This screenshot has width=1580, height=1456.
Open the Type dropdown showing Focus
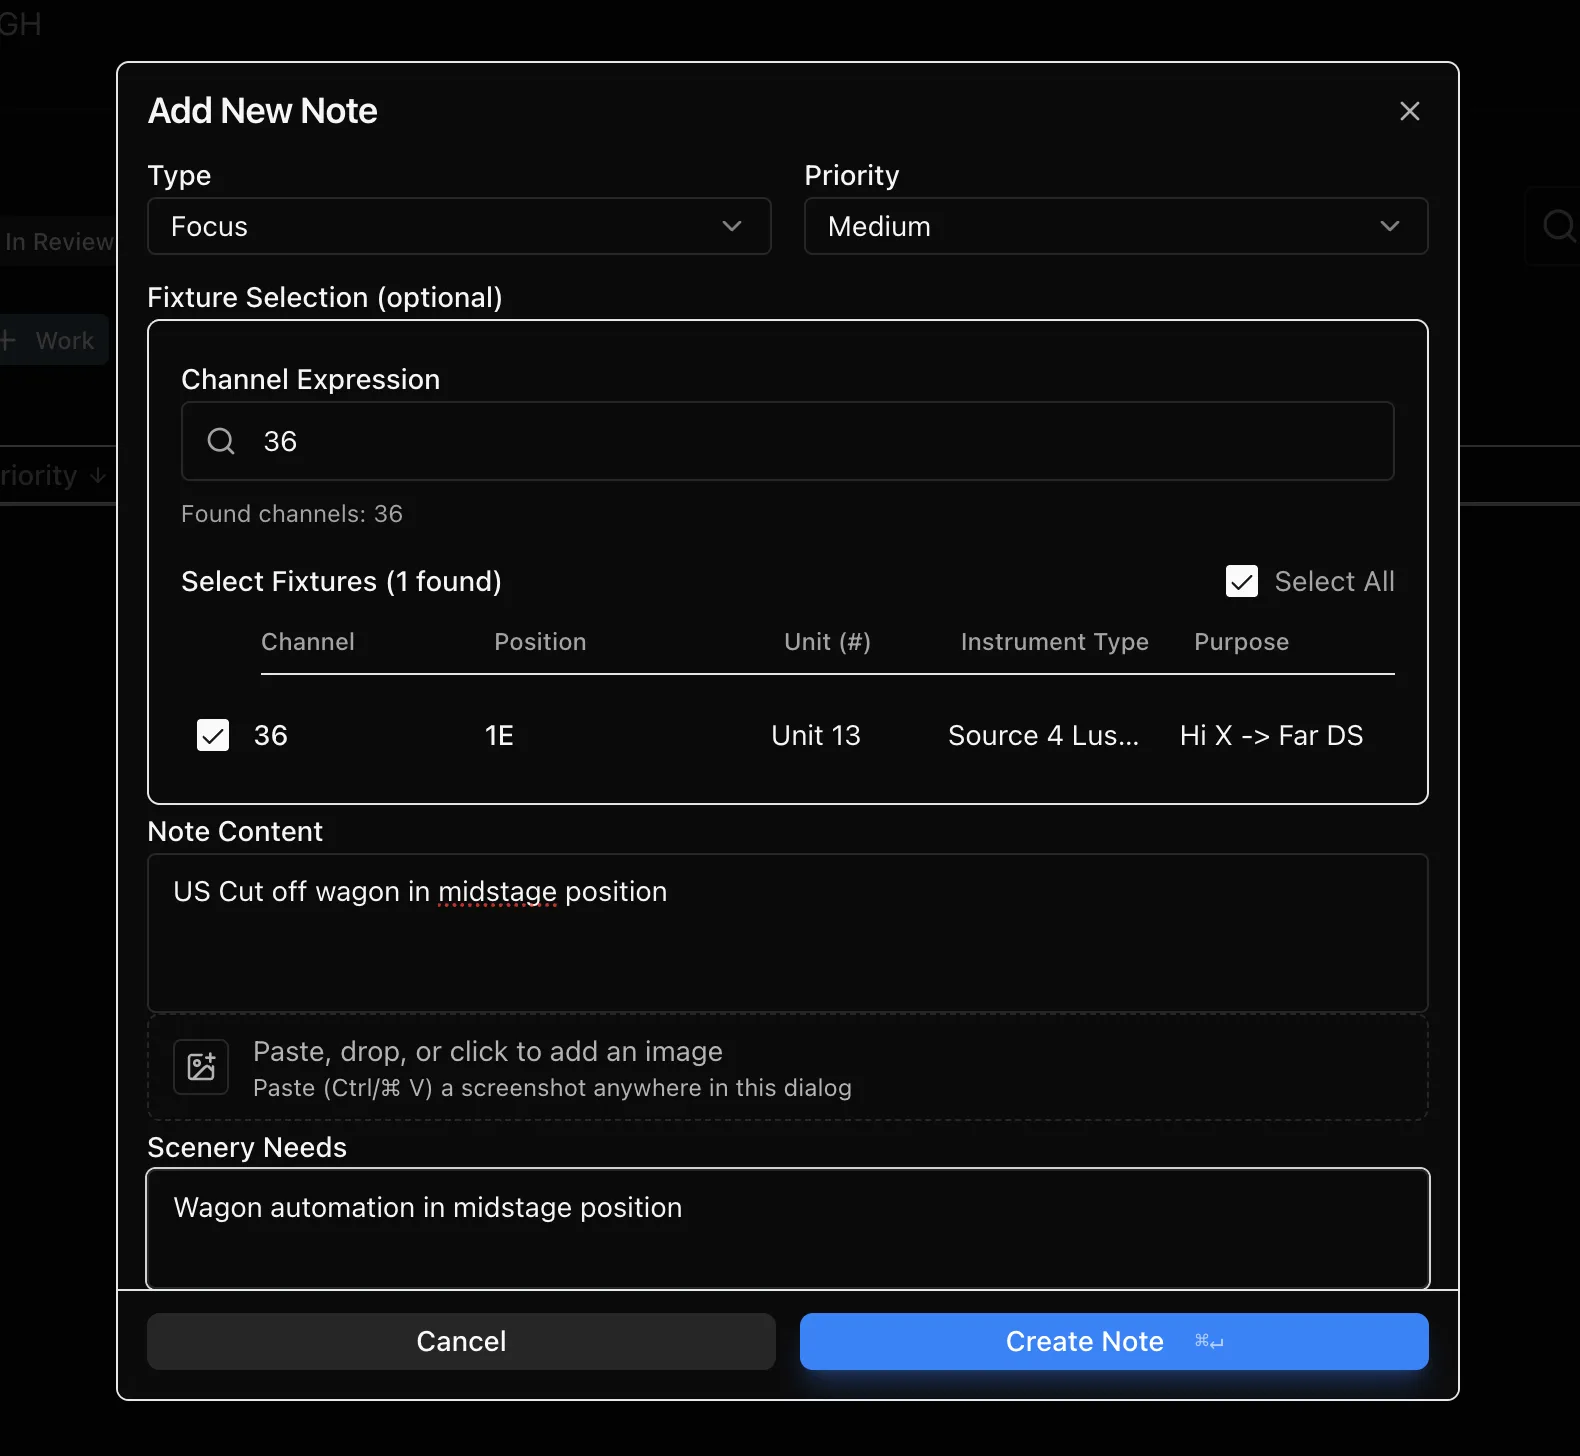[459, 226]
